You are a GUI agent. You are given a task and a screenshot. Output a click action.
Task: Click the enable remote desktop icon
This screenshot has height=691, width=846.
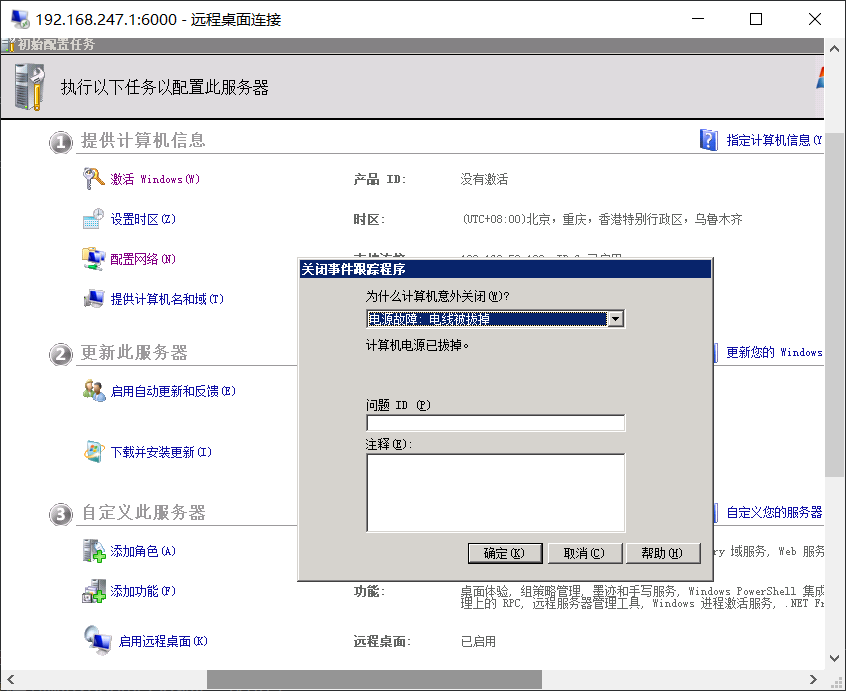(98, 640)
